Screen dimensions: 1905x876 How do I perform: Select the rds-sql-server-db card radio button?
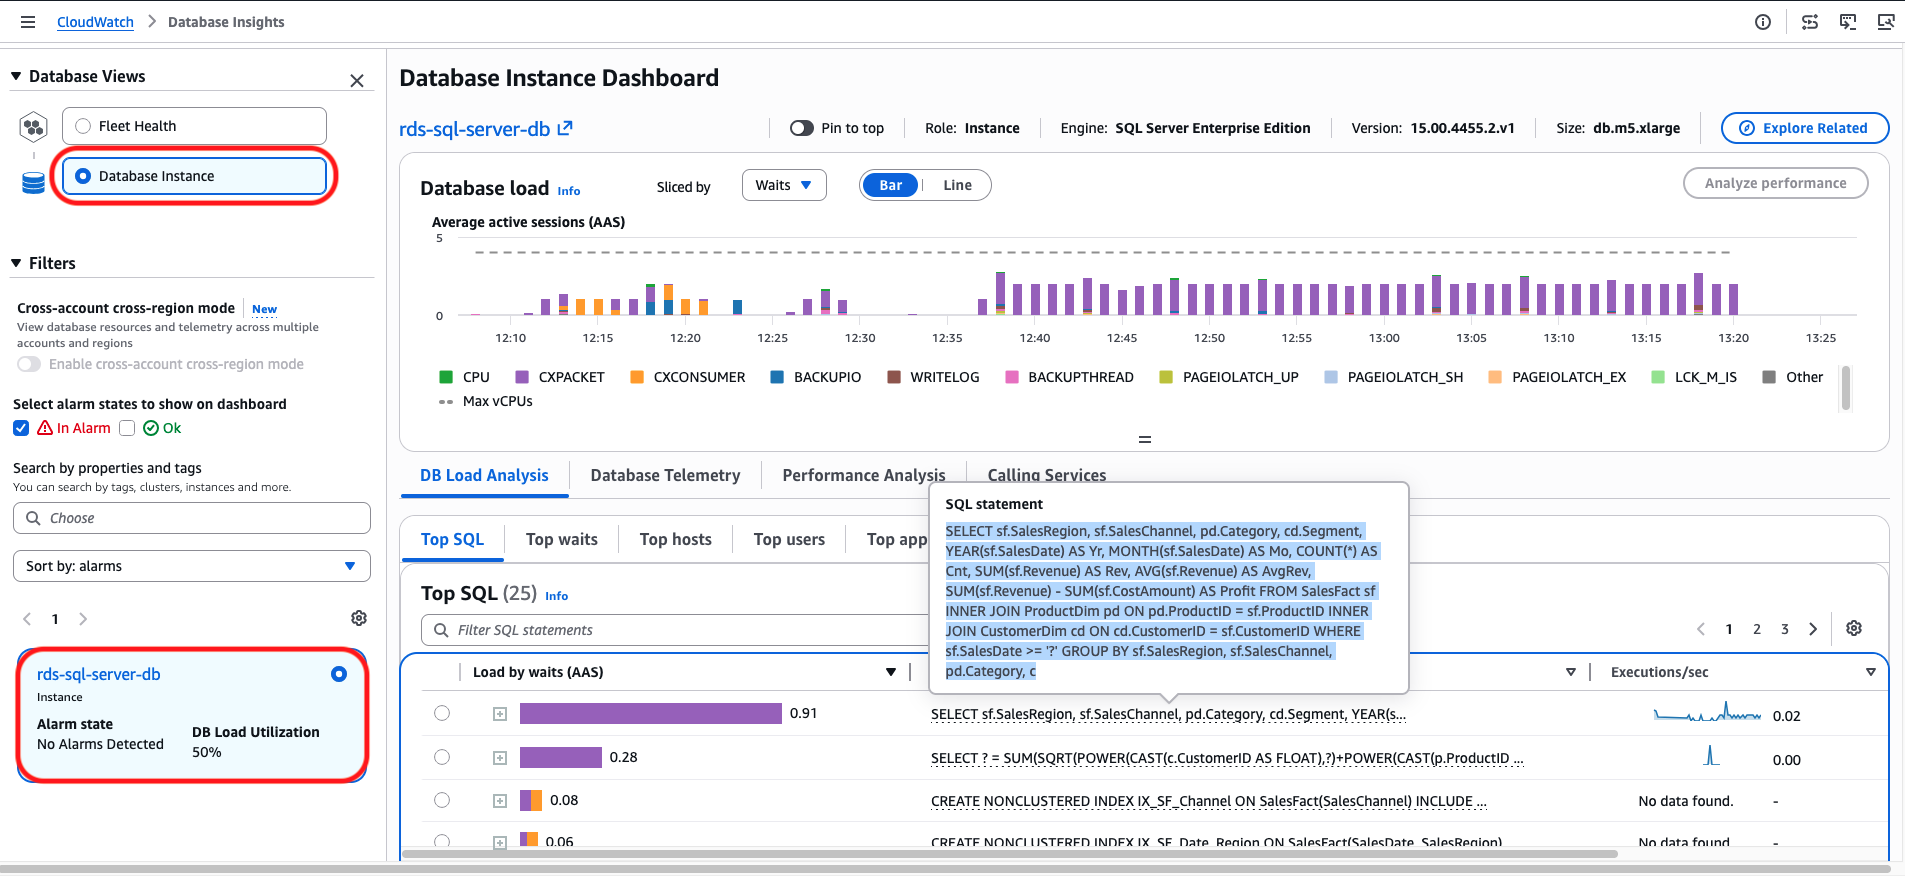coord(339,674)
